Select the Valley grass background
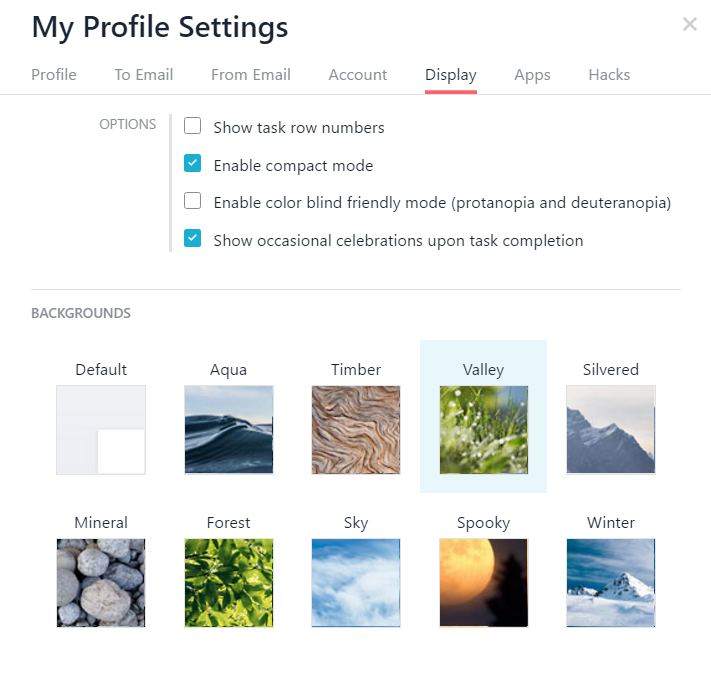Viewport: 711px width, 679px height. (x=484, y=429)
